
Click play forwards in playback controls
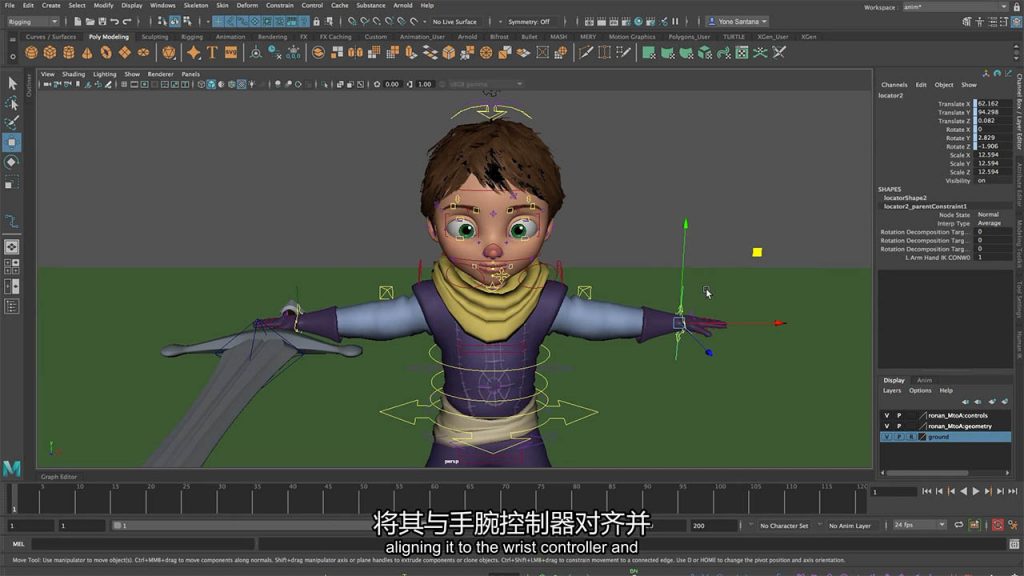(x=976, y=491)
